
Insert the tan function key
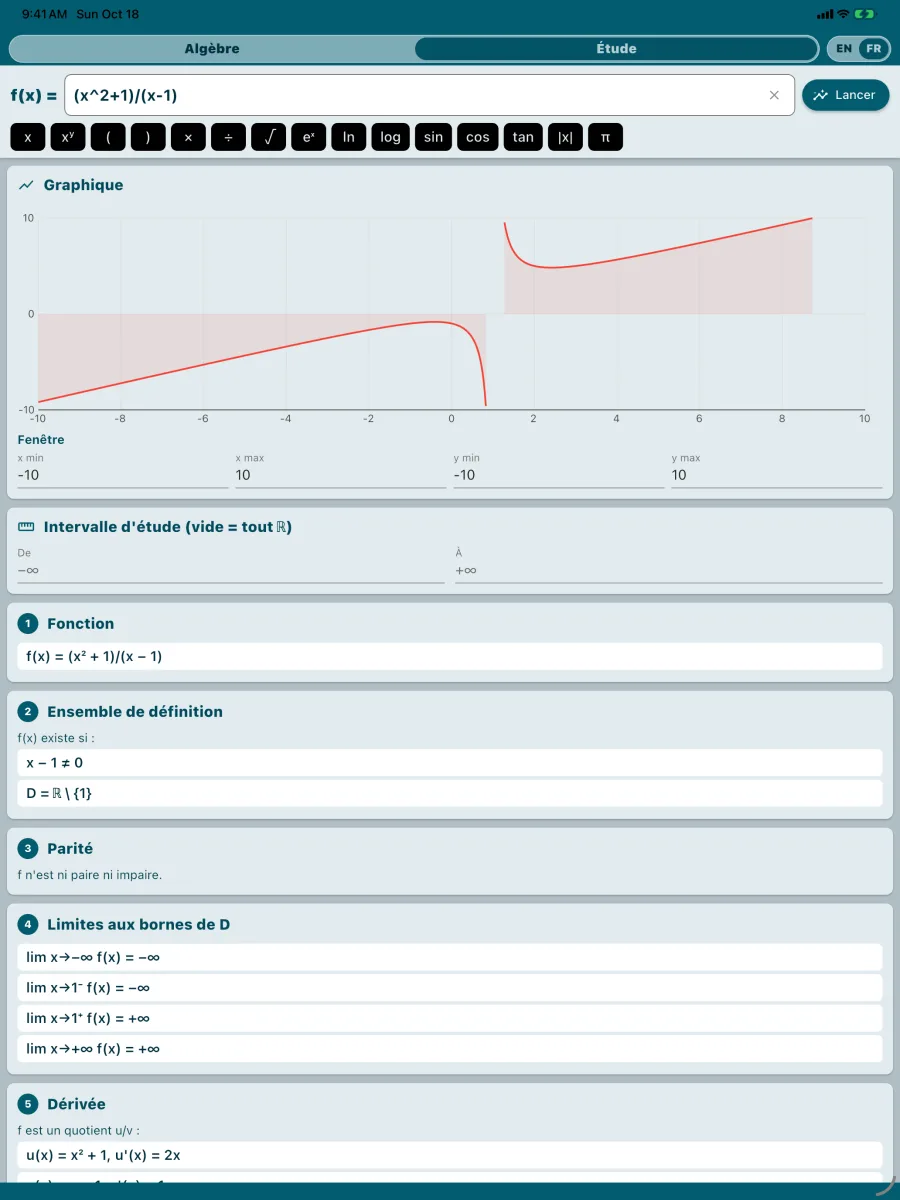click(x=523, y=137)
